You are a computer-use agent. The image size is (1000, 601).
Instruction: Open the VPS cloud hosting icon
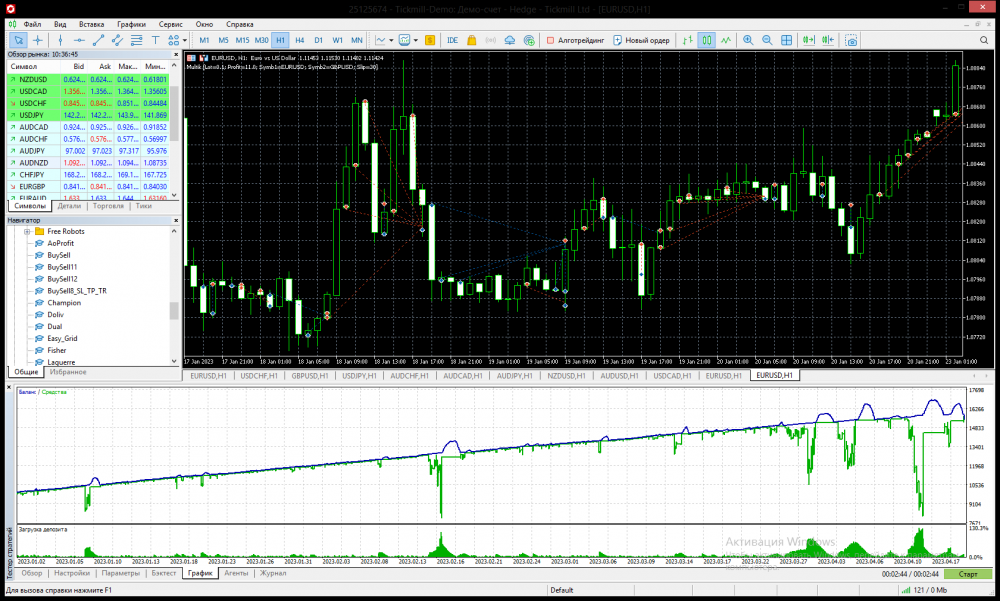point(510,40)
